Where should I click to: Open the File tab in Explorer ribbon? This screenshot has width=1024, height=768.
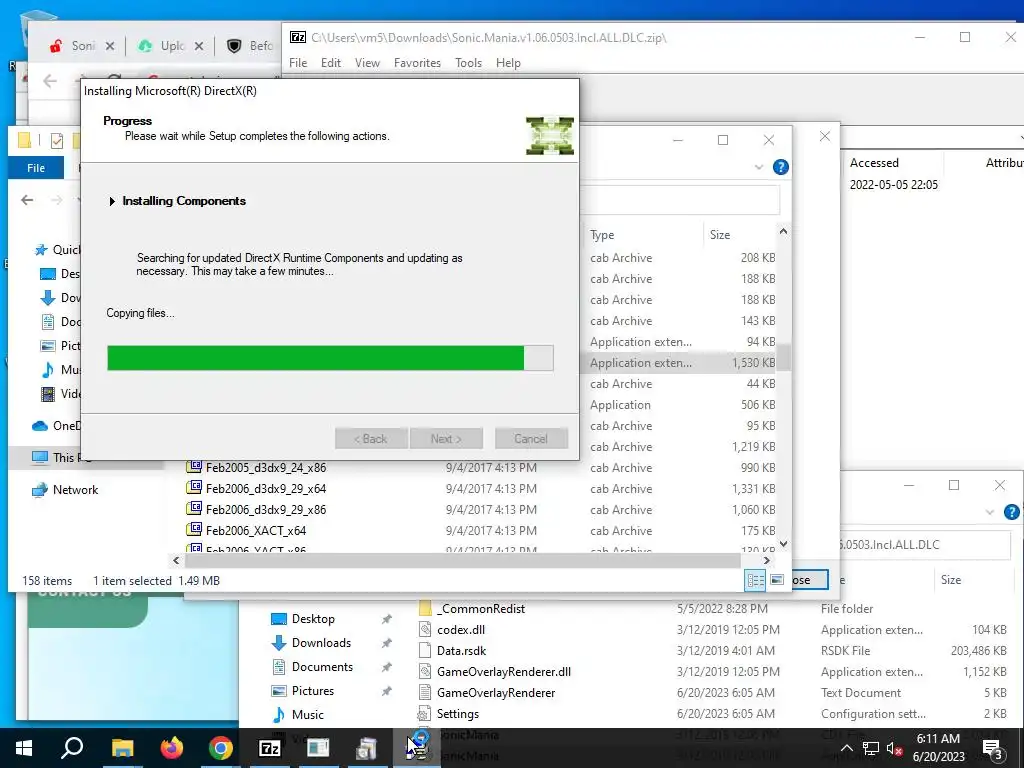click(36, 168)
